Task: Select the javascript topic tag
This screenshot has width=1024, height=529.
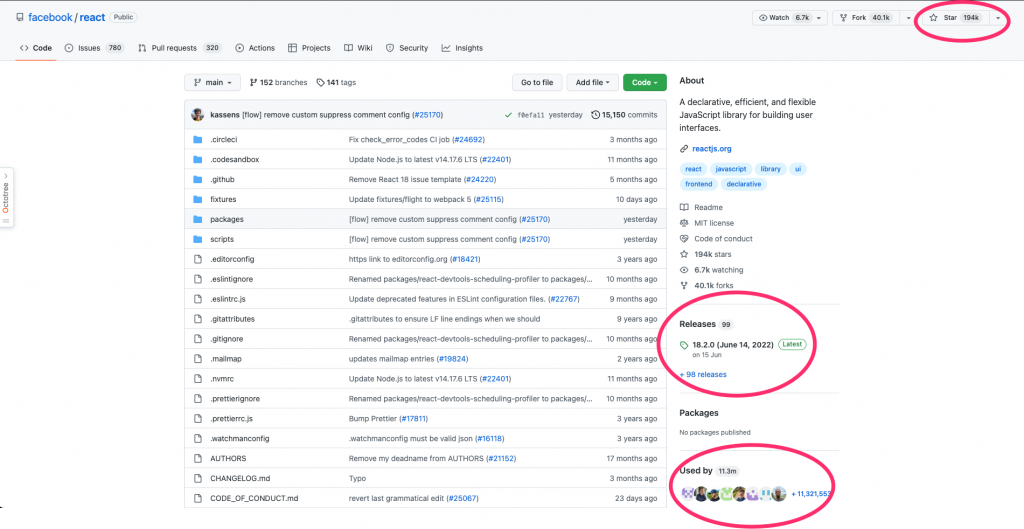Action: pos(731,169)
